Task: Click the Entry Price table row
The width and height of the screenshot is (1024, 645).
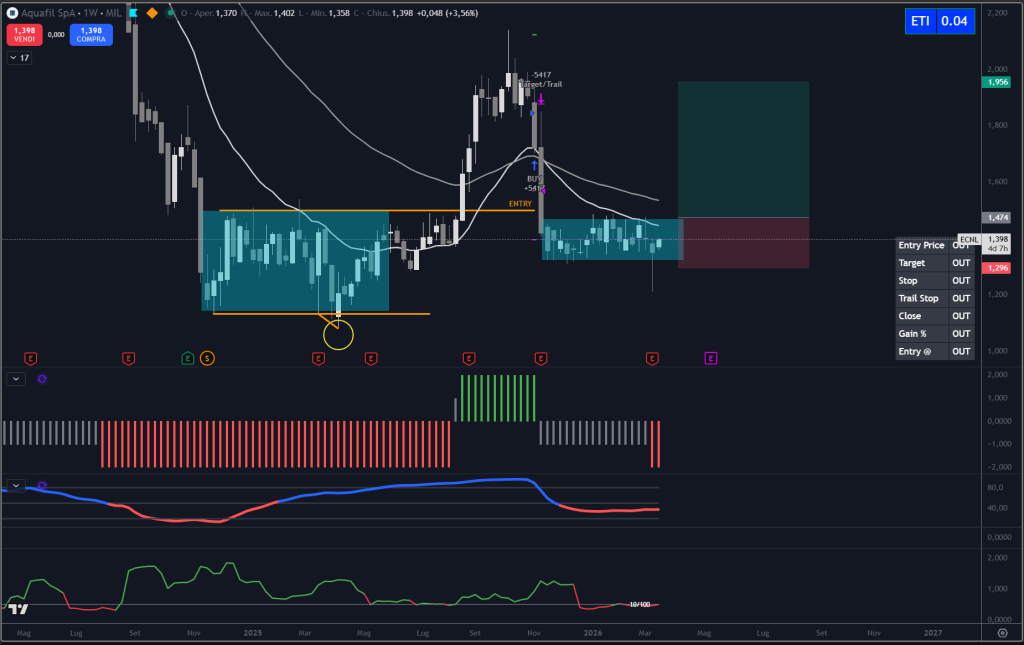Action: pyautogui.click(x=935, y=245)
